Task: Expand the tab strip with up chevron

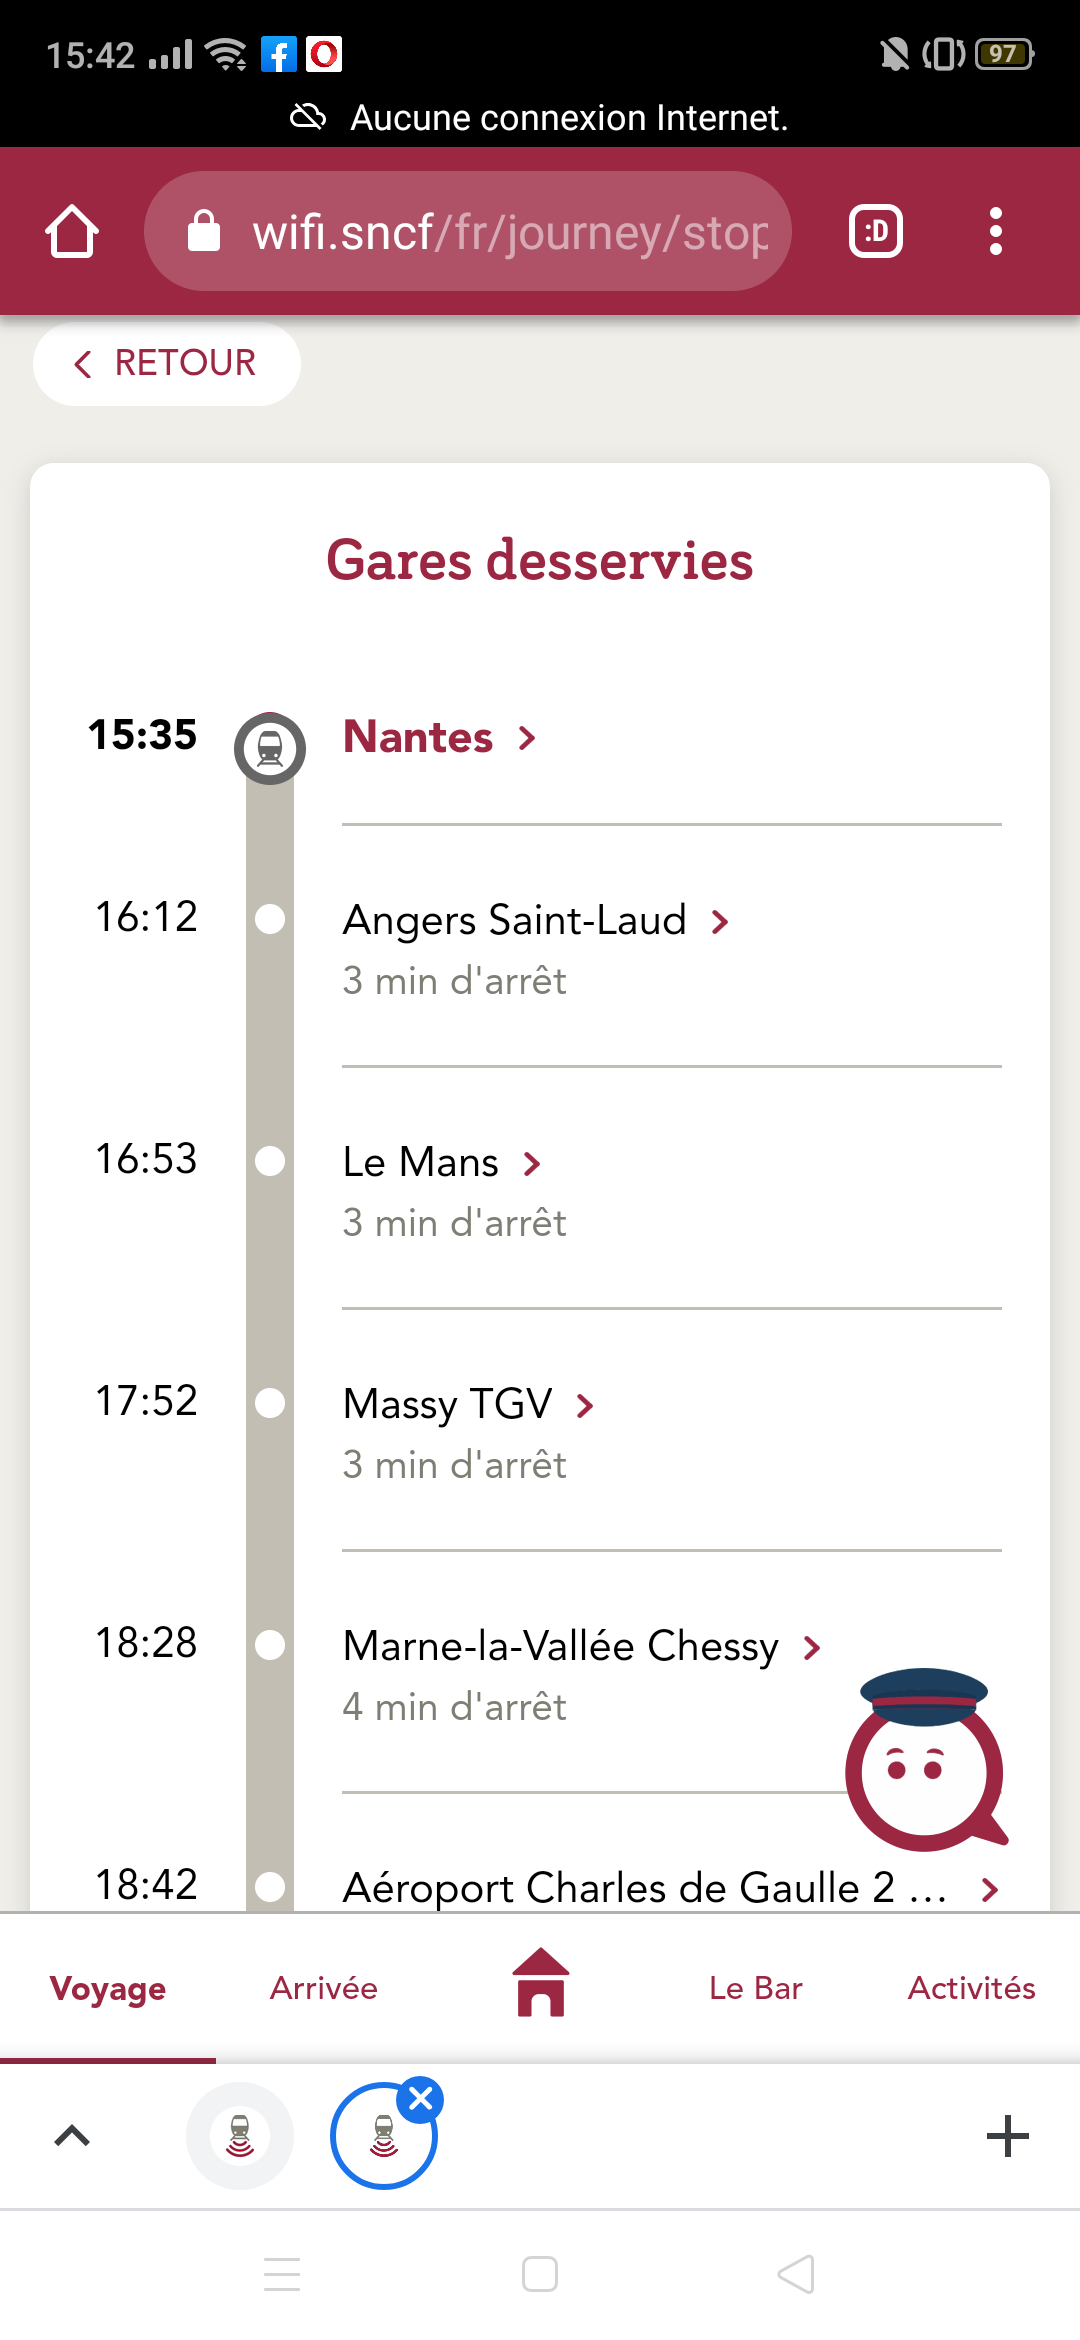Action: point(72,2136)
